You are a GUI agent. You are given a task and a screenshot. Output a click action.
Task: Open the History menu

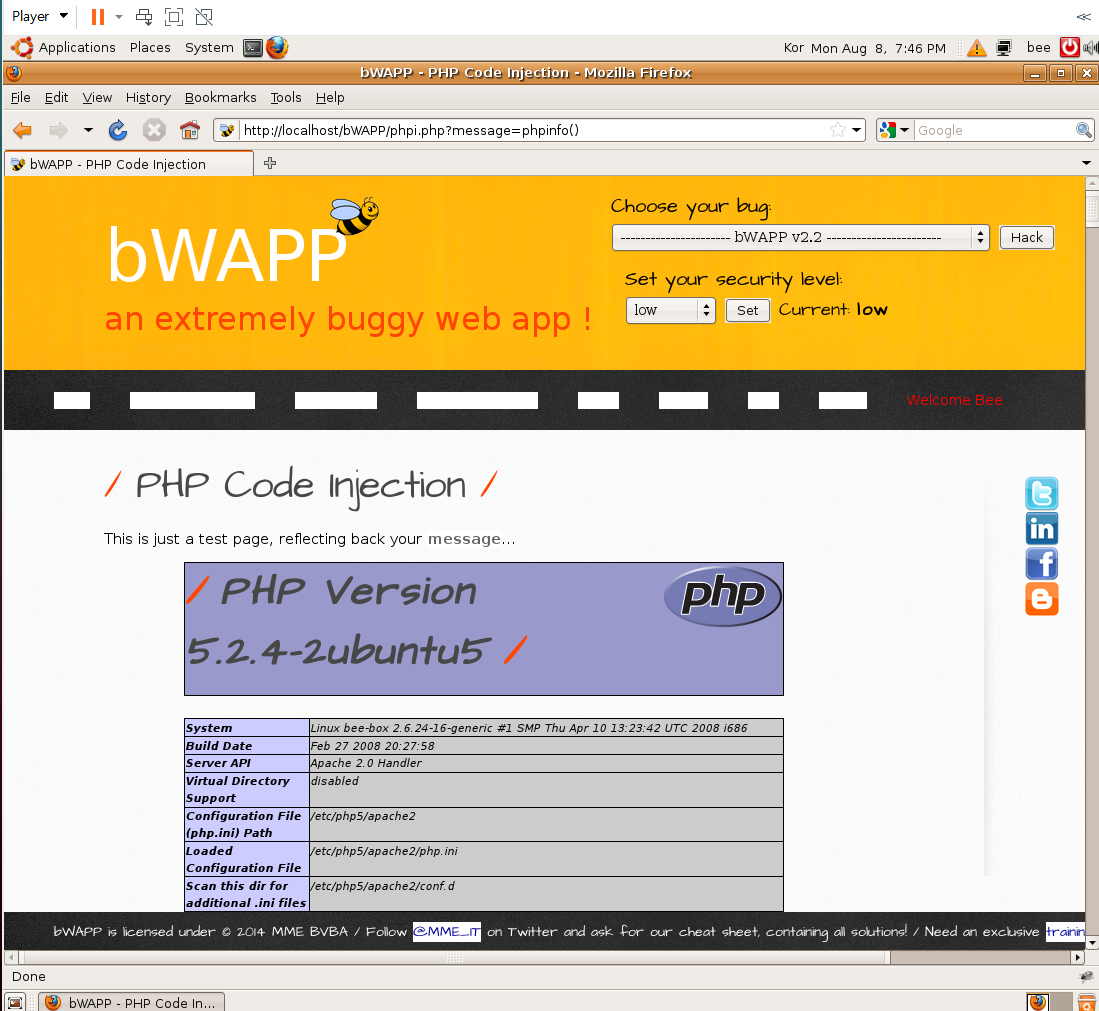point(148,97)
